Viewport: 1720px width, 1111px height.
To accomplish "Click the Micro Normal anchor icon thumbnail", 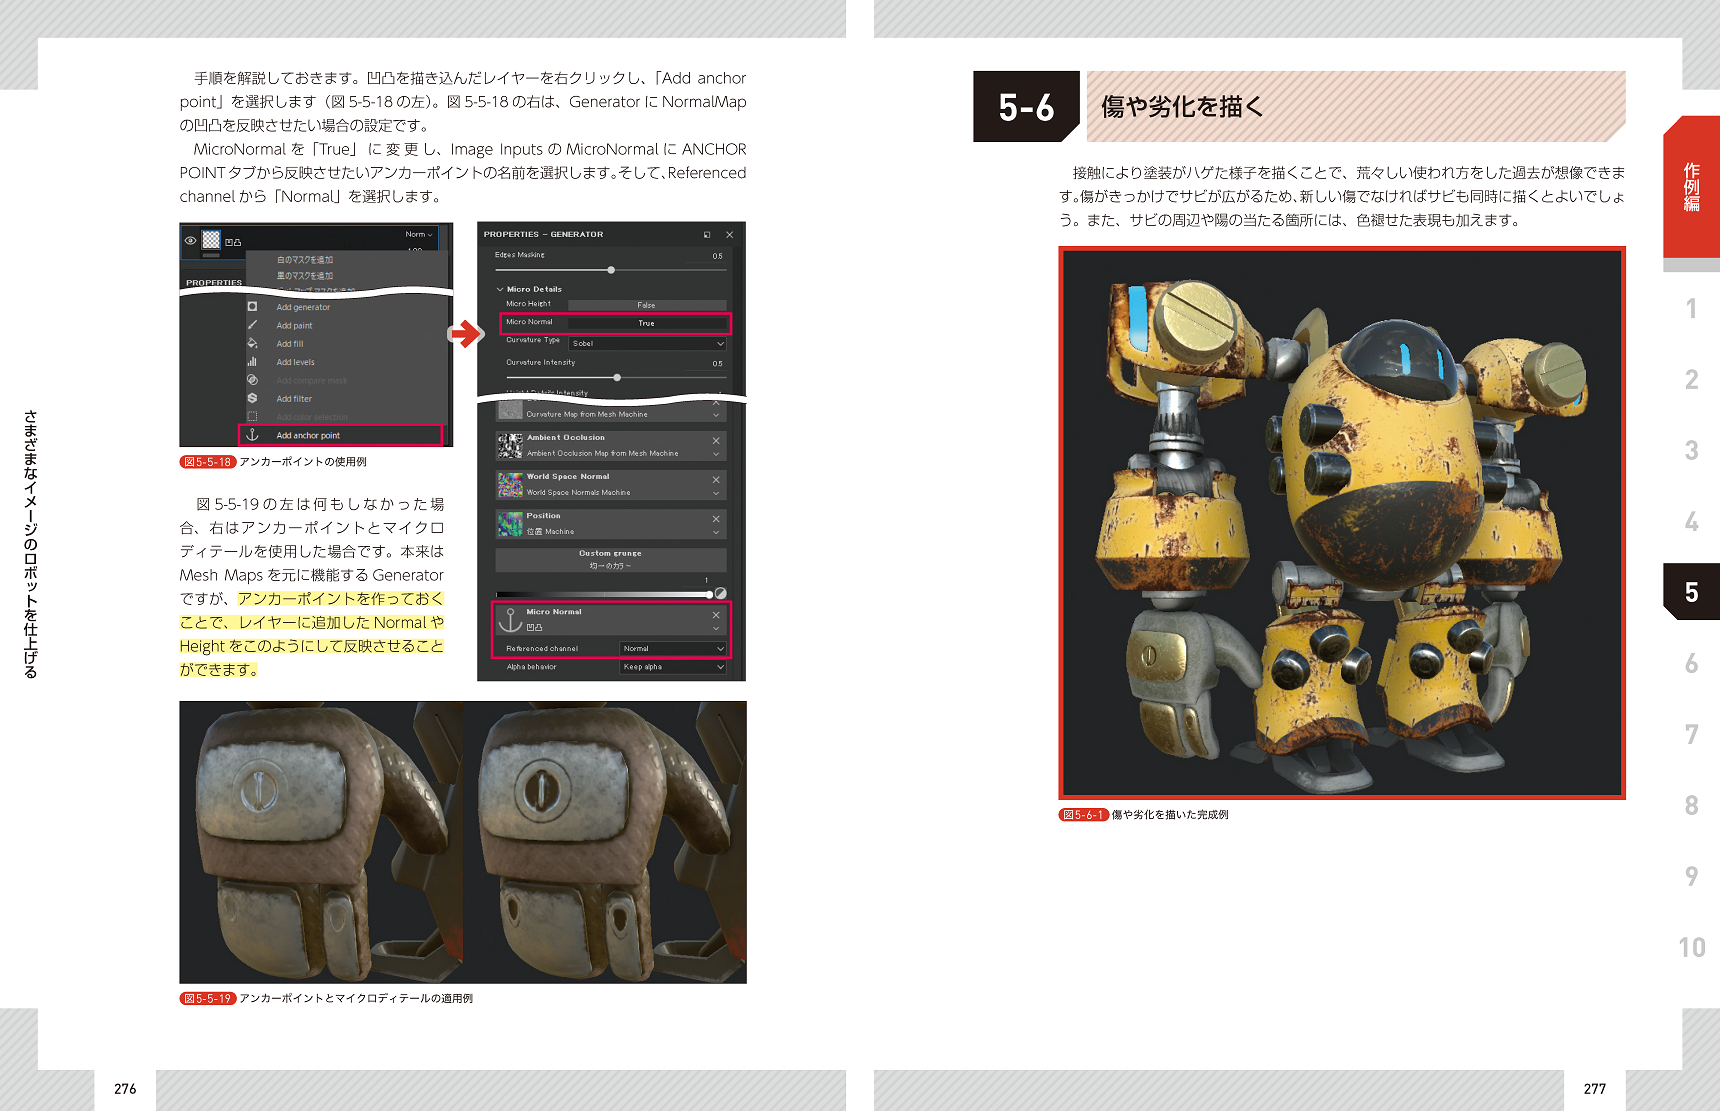I will point(510,620).
